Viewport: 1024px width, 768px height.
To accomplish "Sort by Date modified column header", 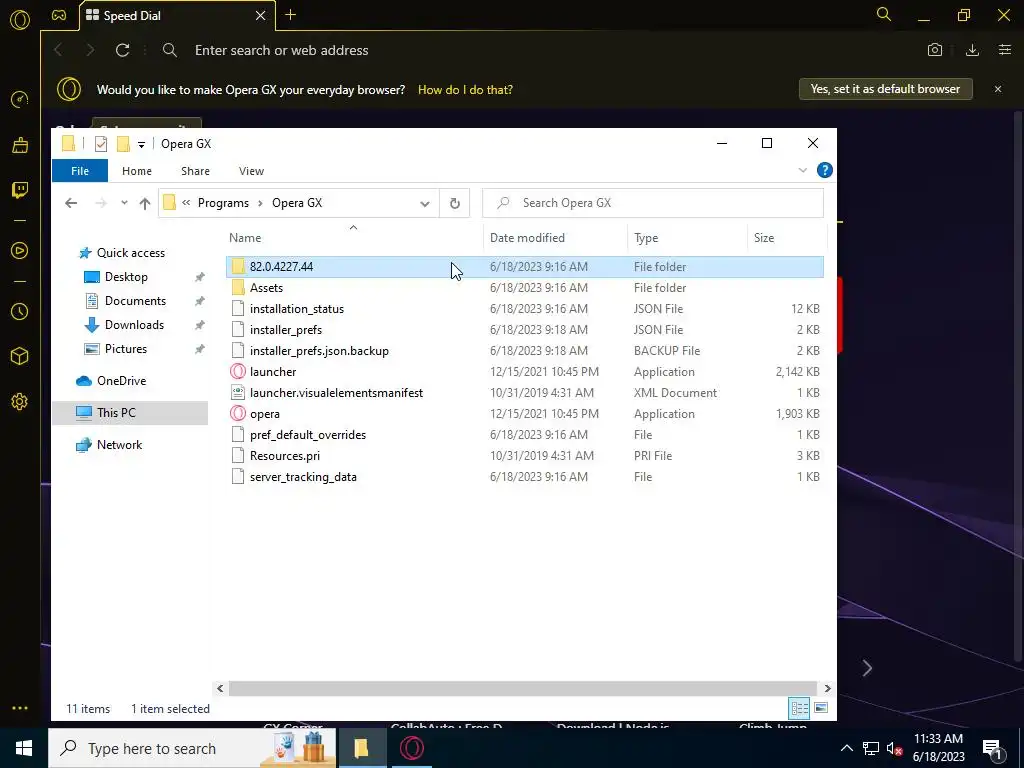I will [556, 238].
